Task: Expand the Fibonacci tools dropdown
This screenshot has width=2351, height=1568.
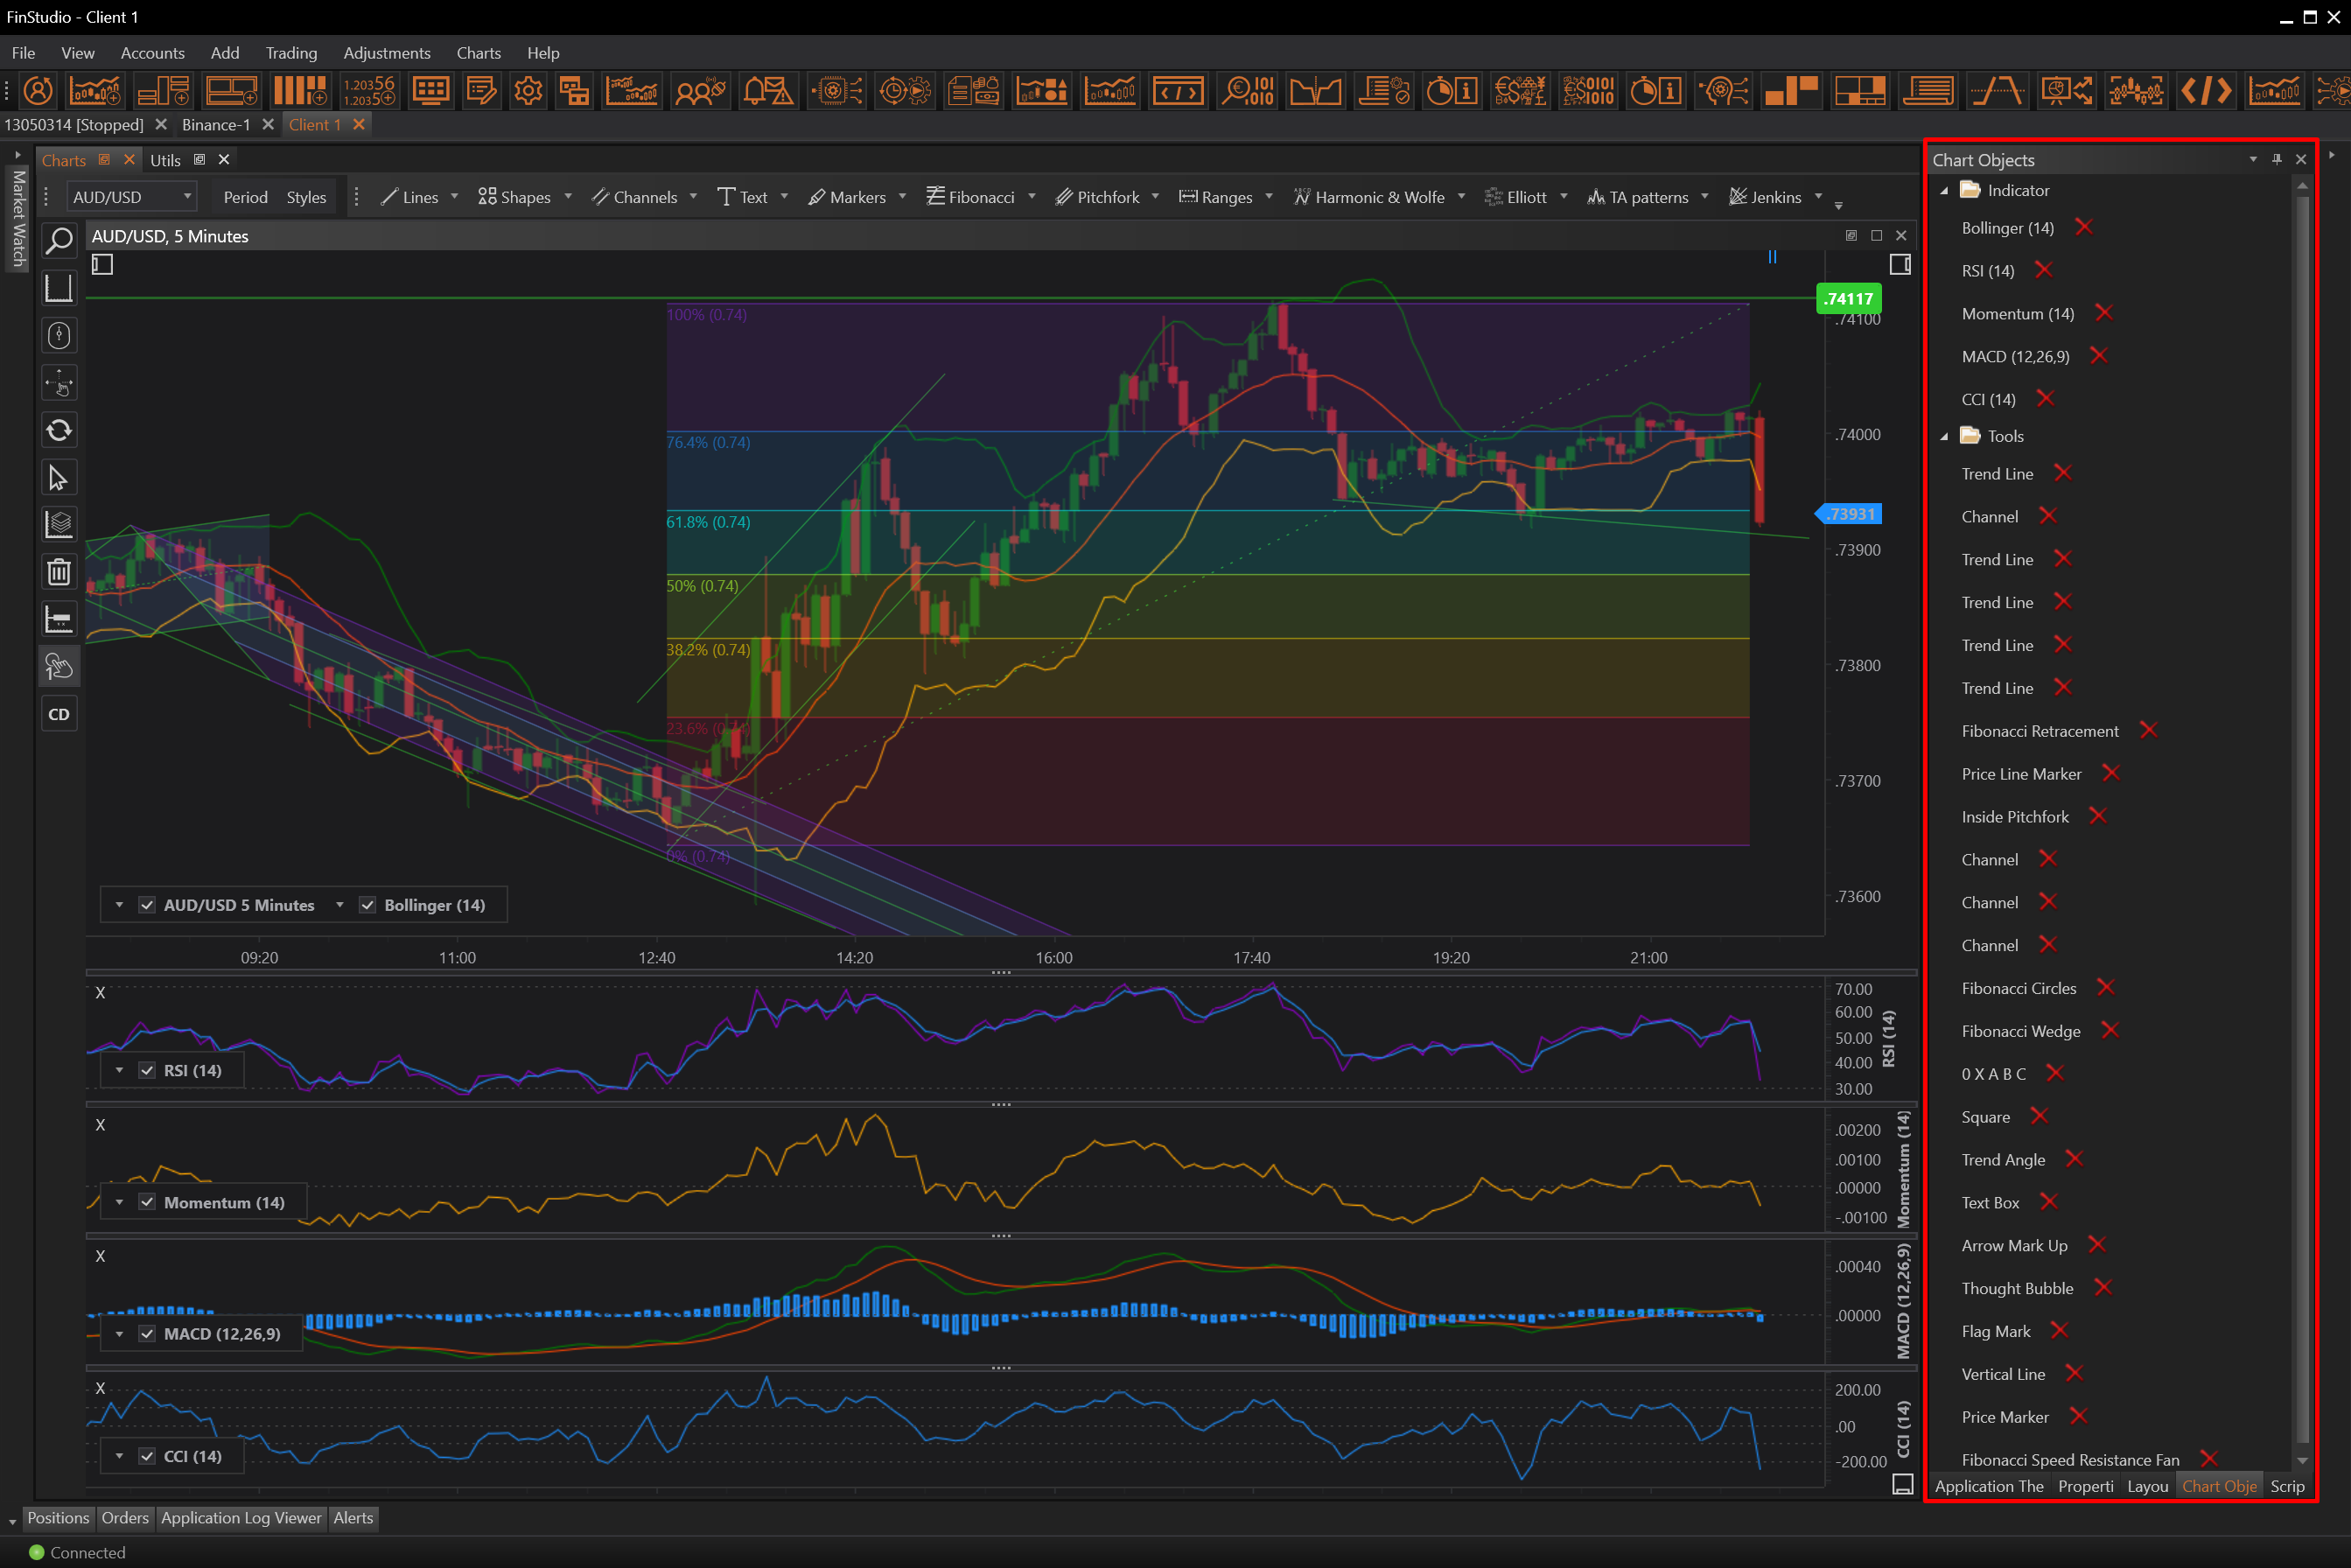Action: coord(1031,197)
